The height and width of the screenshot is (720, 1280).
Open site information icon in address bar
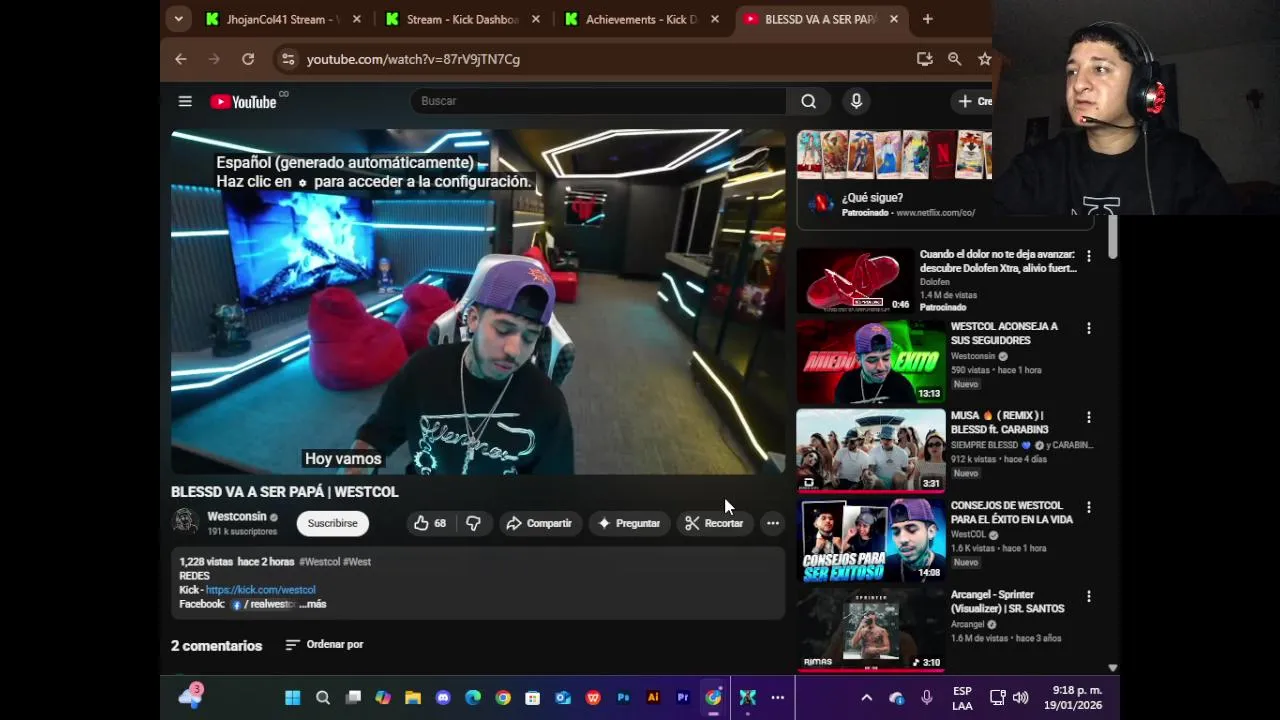tap(288, 59)
